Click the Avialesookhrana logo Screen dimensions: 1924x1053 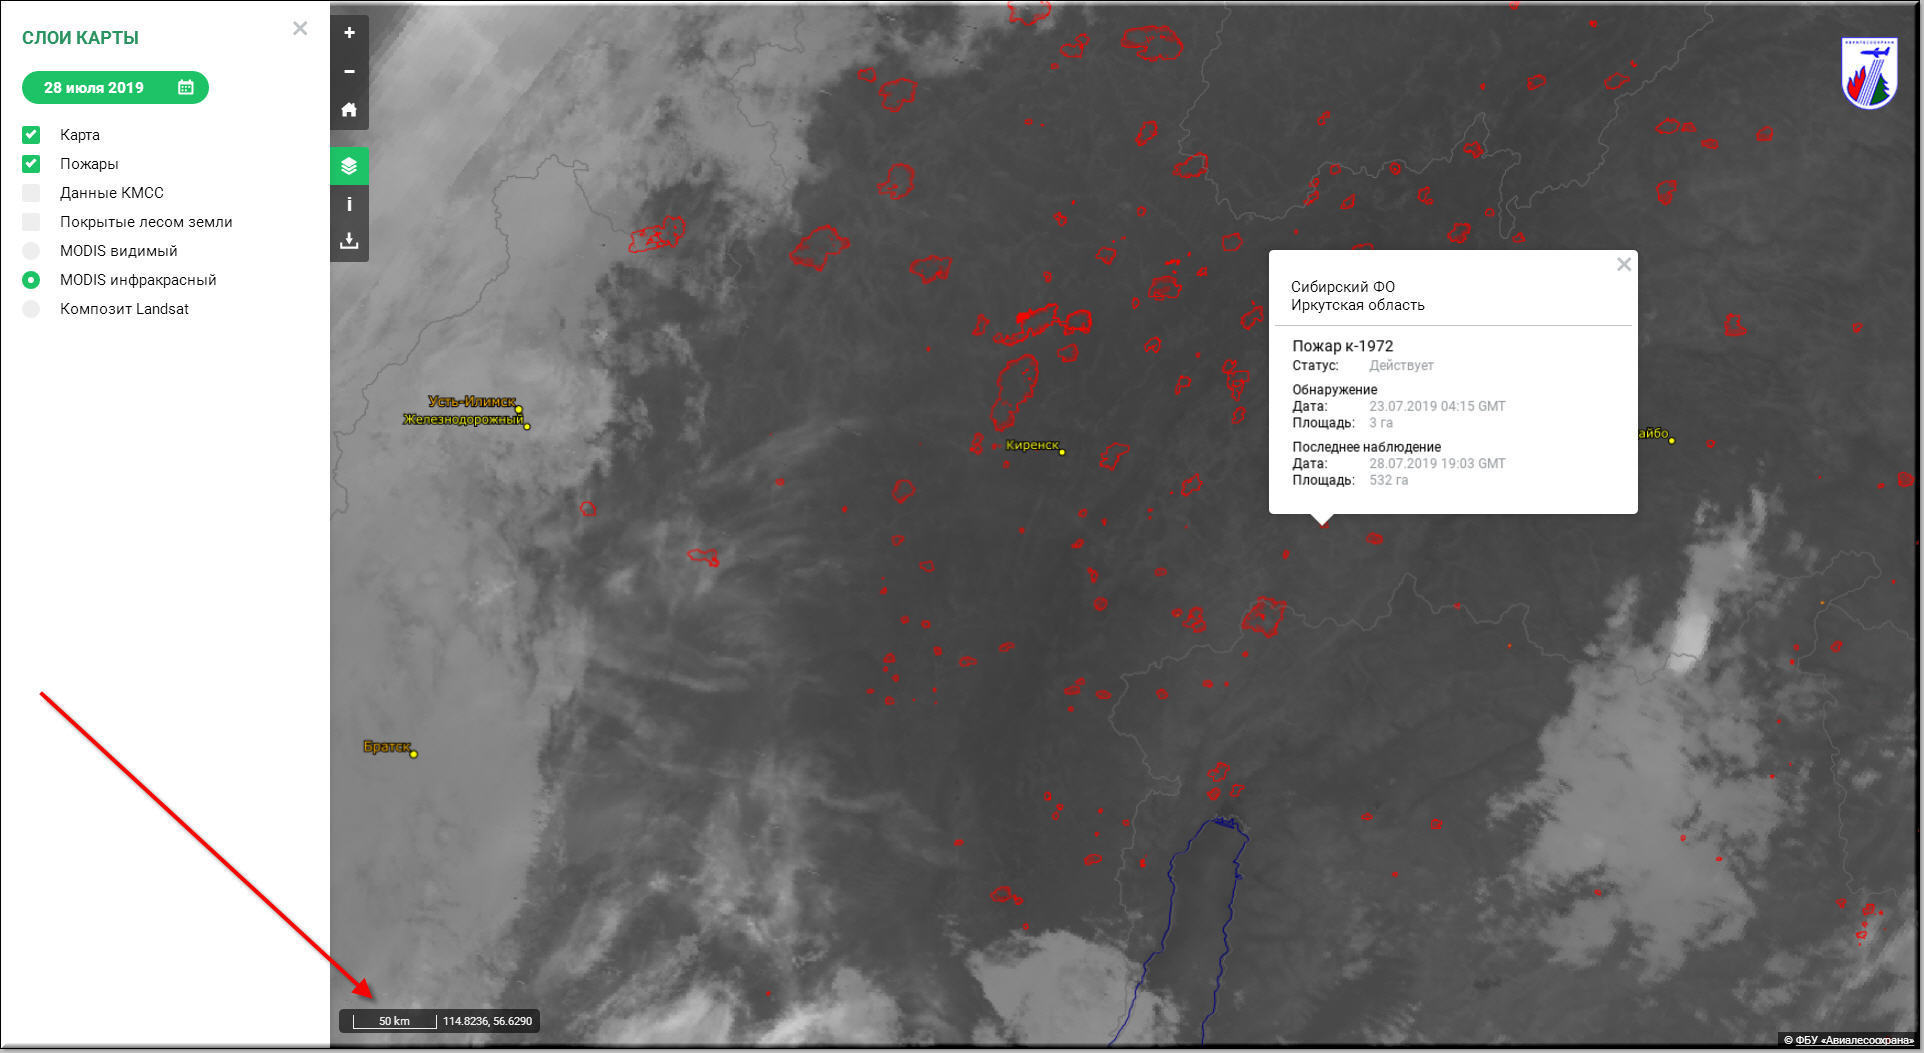(x=1868, y=74)
